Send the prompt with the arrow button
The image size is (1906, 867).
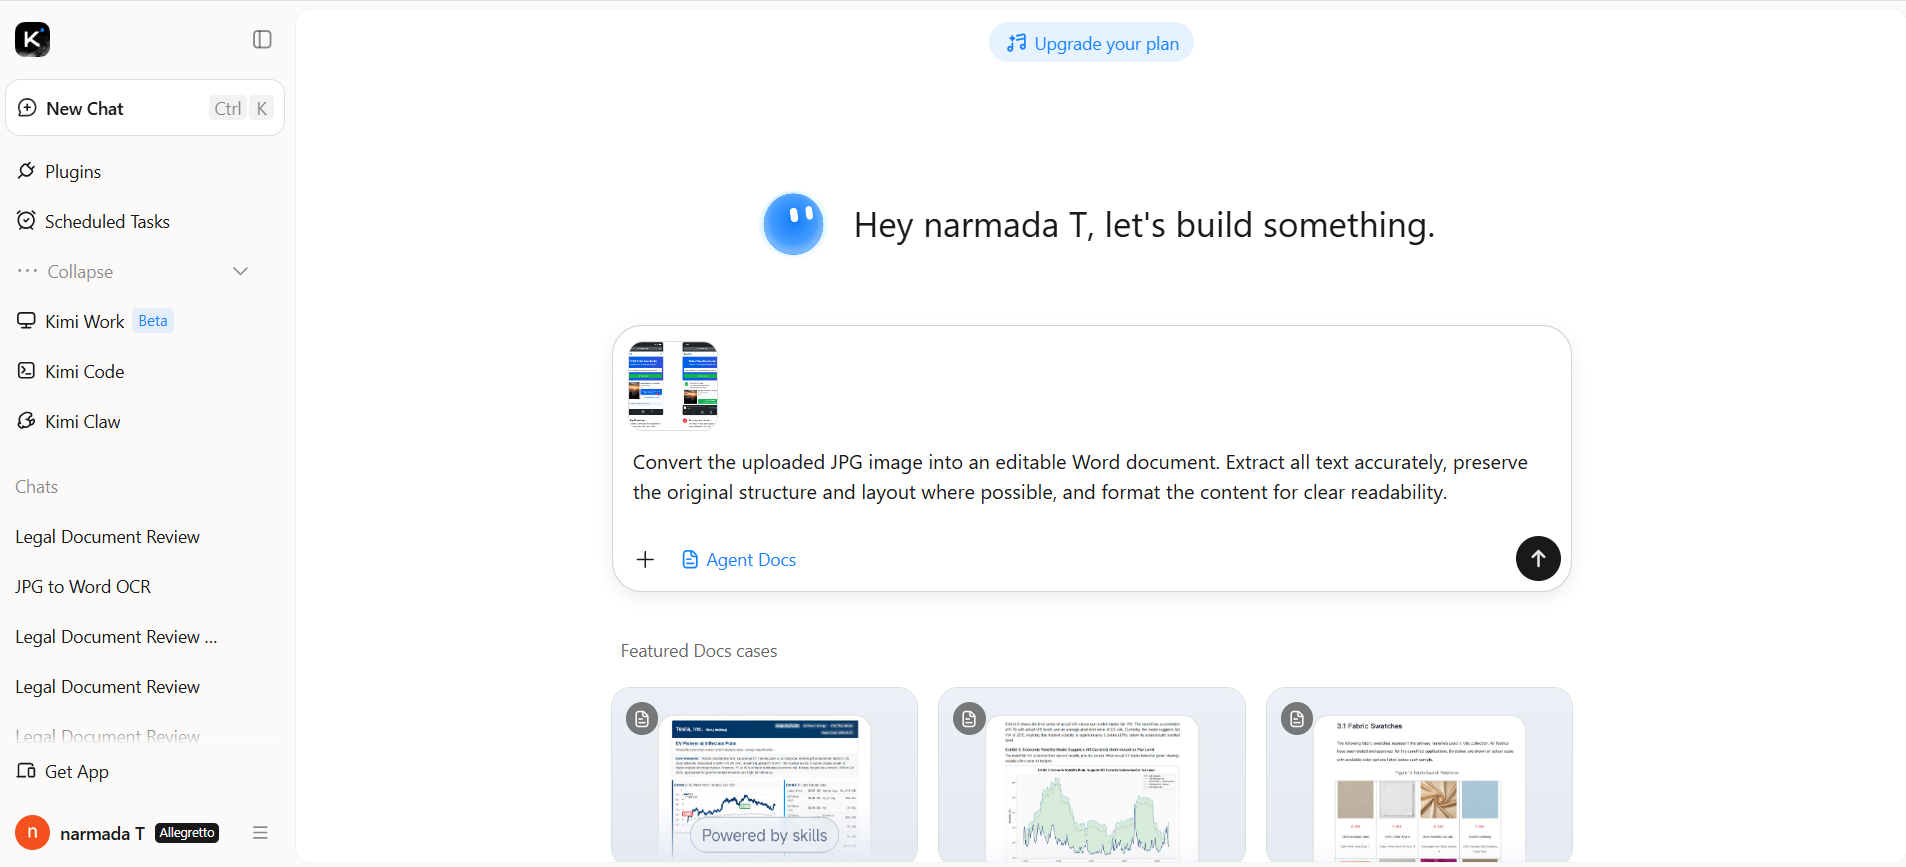click(x=1538, y=559)
